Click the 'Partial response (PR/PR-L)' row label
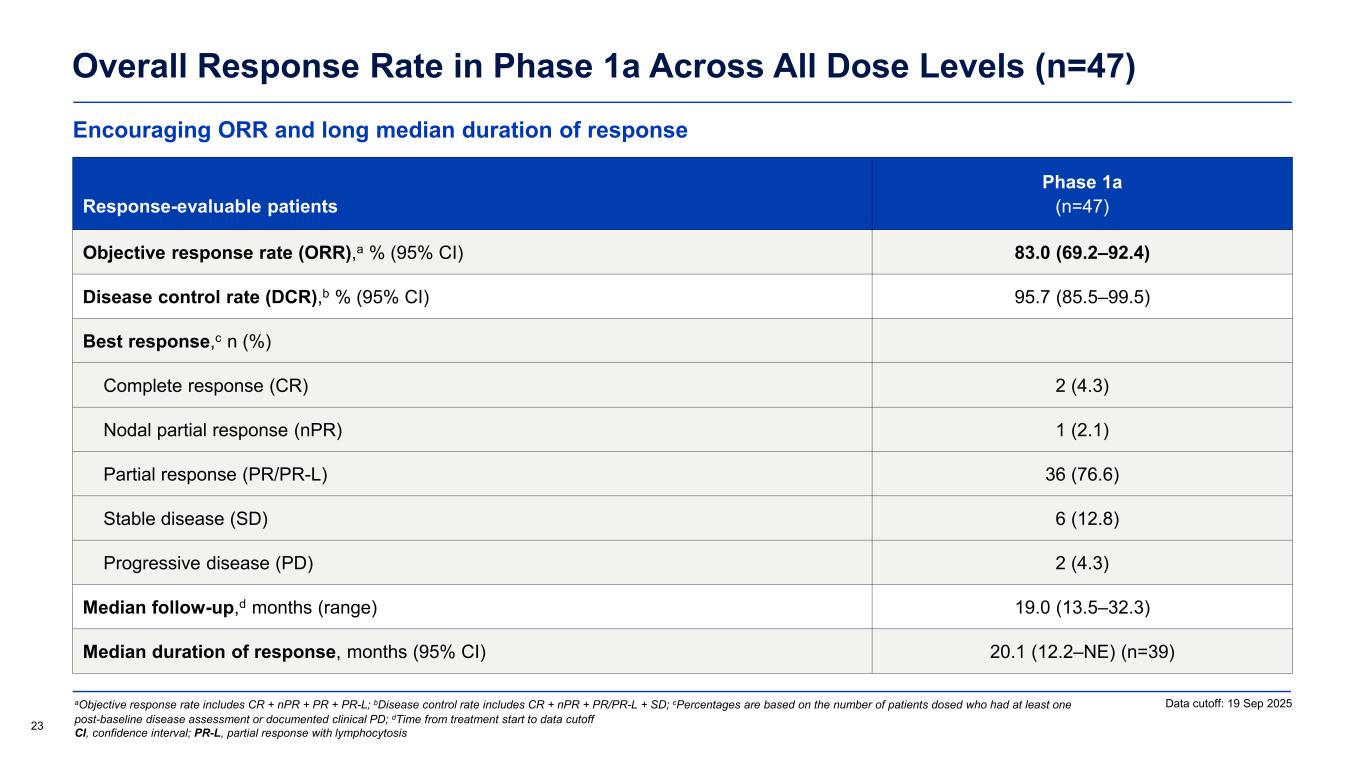Image resolution: width=1365 pixels, height=768 pixels. (215, 474)
